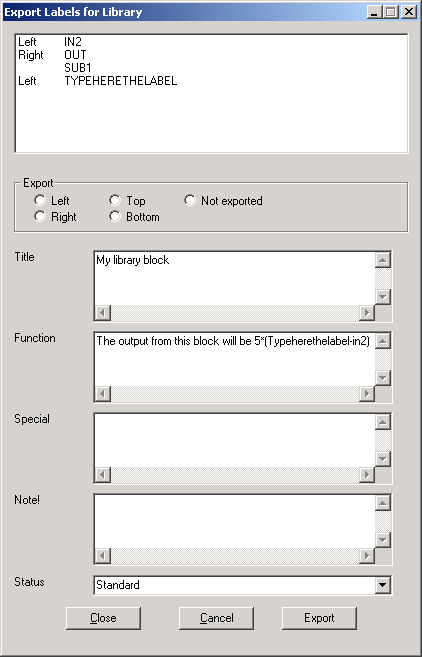Click inside the Special text field
The width and height of the screenshot is (422, 657).
[235, 440]
